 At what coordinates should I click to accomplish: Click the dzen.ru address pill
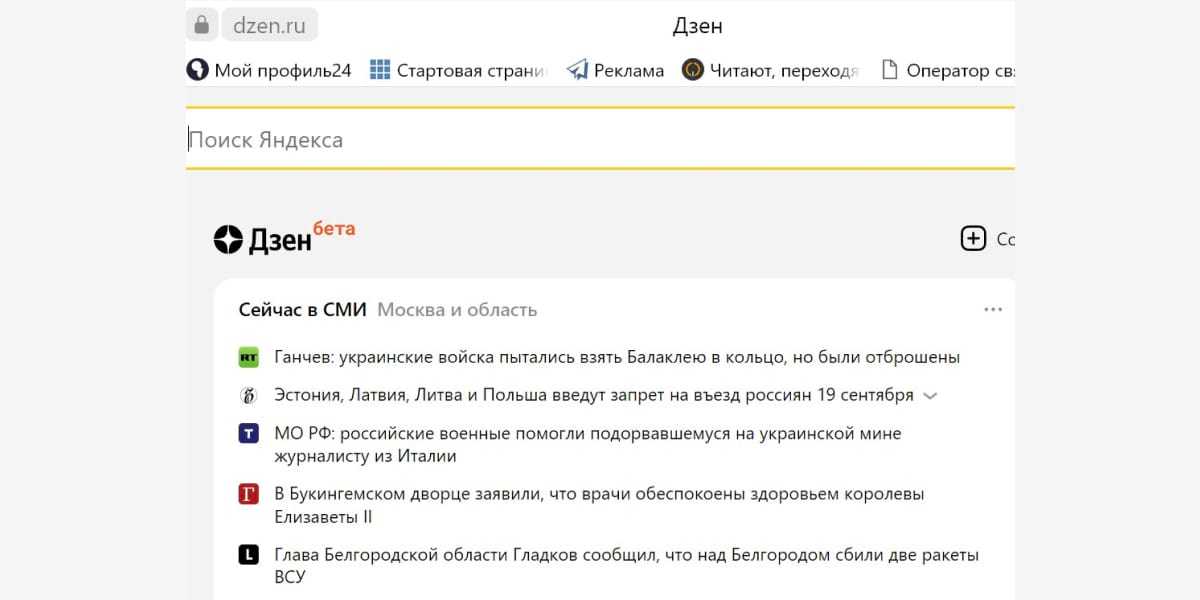click(269, 26)
